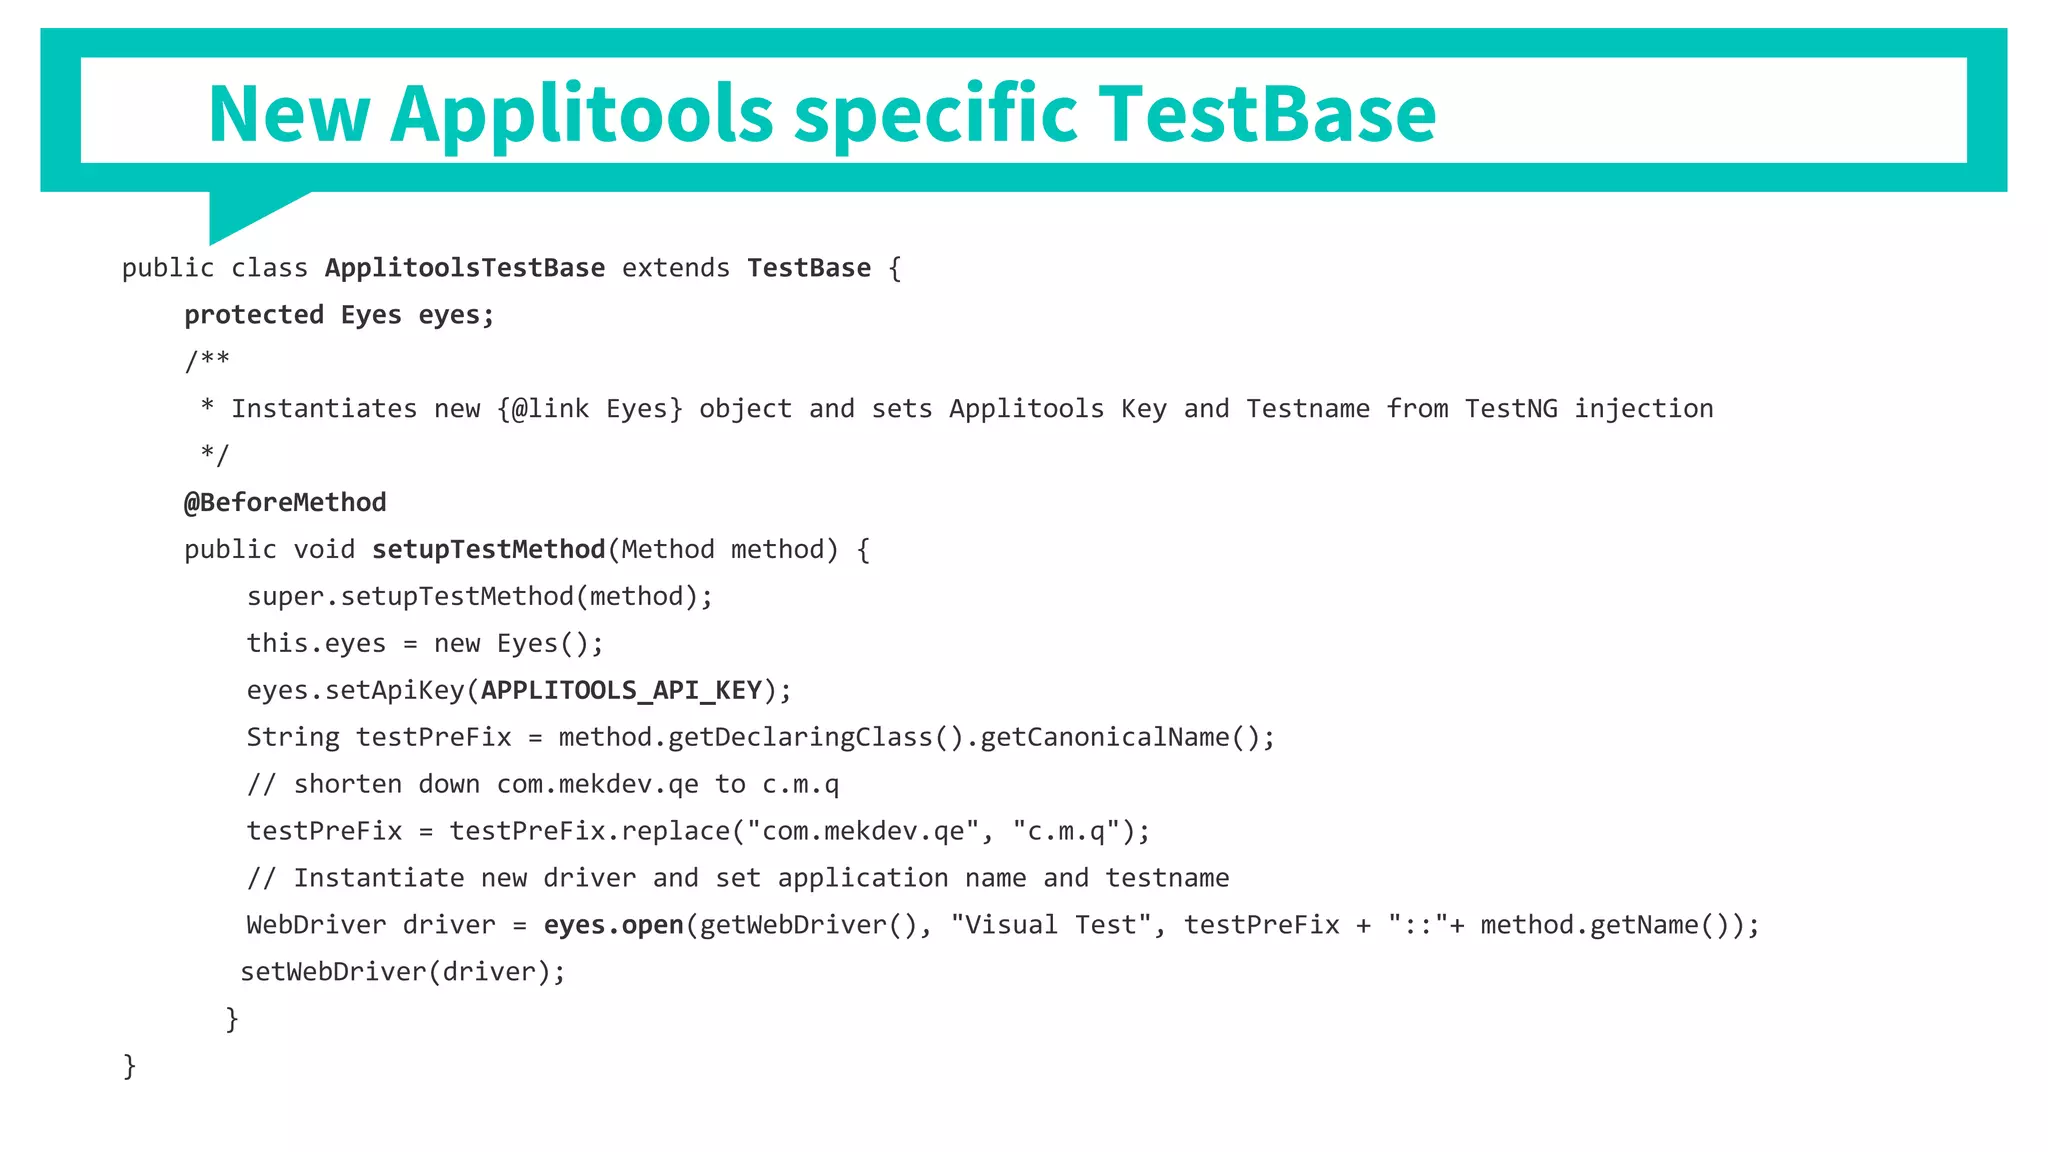Click the final closing brace of the class
Viewport: 2048px width, 1152px height.
coord(129,1066)
